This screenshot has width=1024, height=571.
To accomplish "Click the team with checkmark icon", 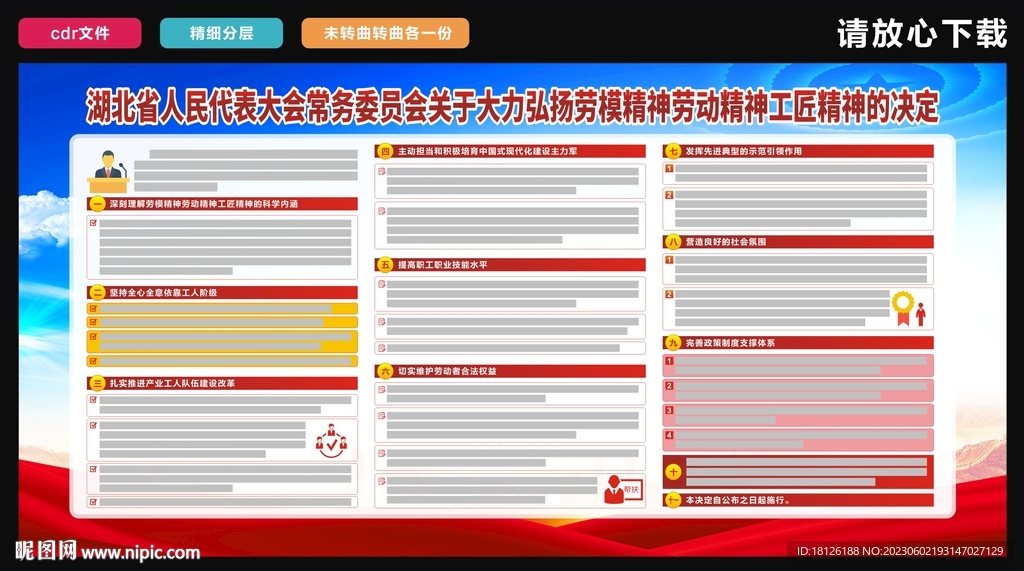I will (x=332, y=440).
